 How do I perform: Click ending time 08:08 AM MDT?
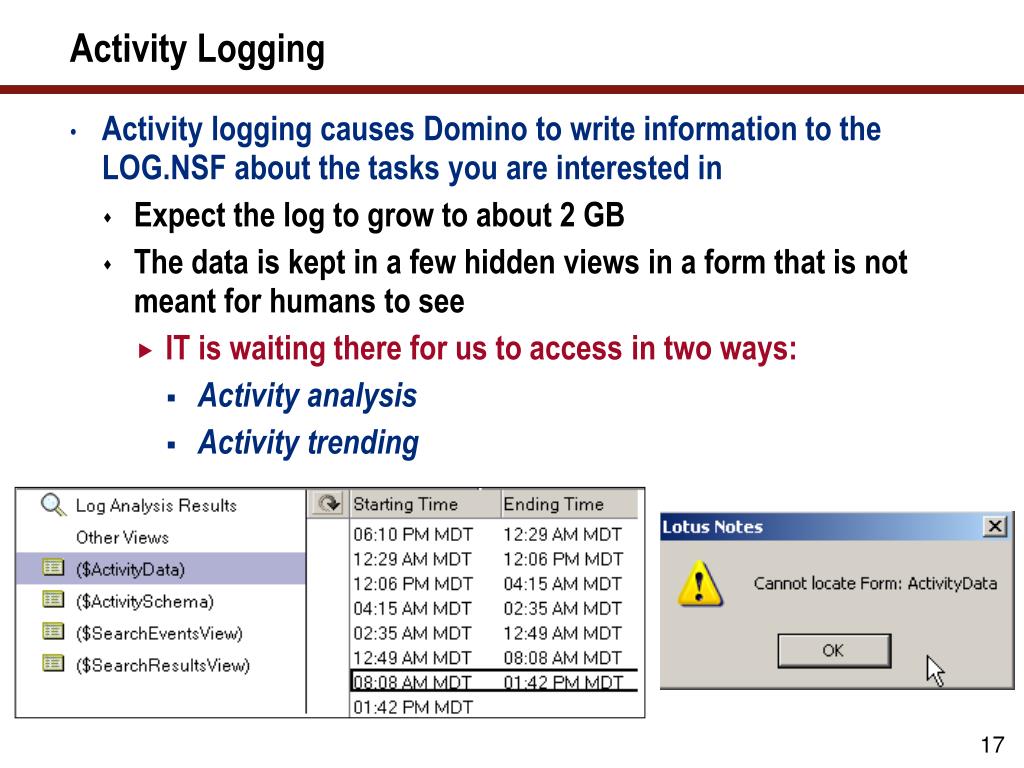pos(562,658)
